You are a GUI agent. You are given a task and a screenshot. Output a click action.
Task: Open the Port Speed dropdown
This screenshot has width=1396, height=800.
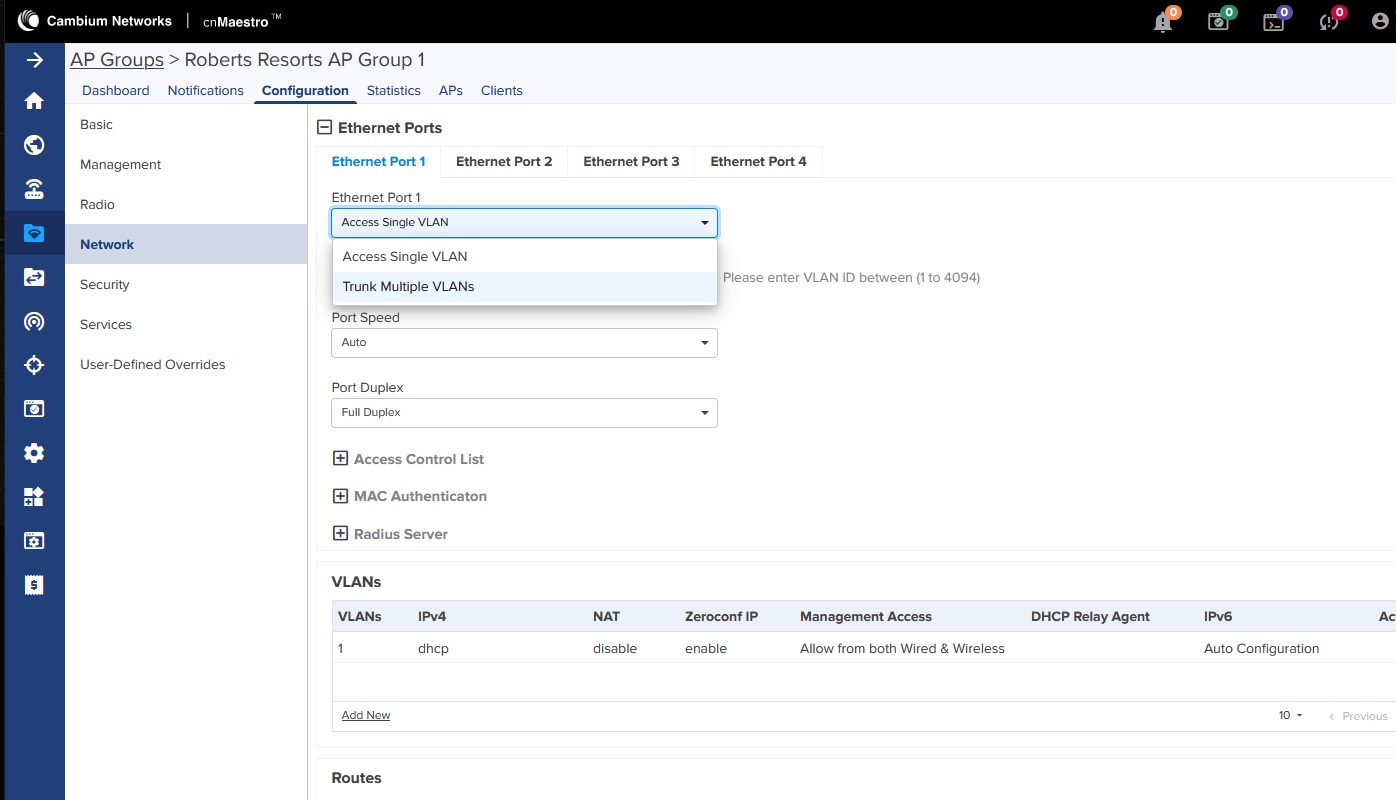tap(524, 343)
